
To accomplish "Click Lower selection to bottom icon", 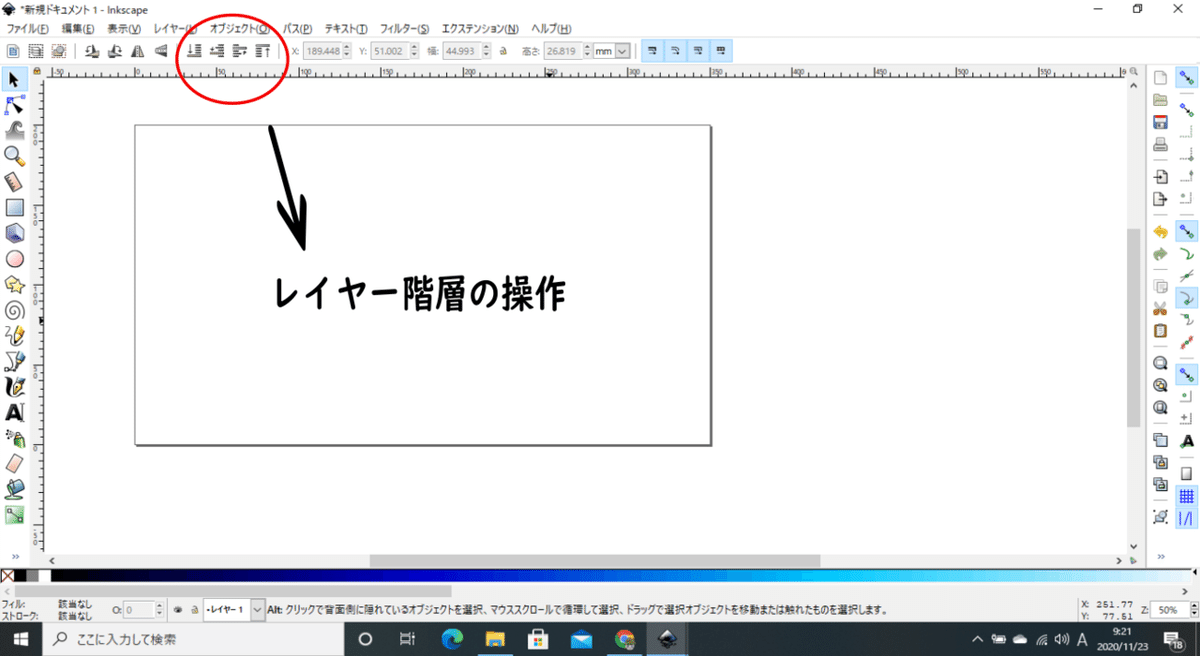I will [194, 50].
